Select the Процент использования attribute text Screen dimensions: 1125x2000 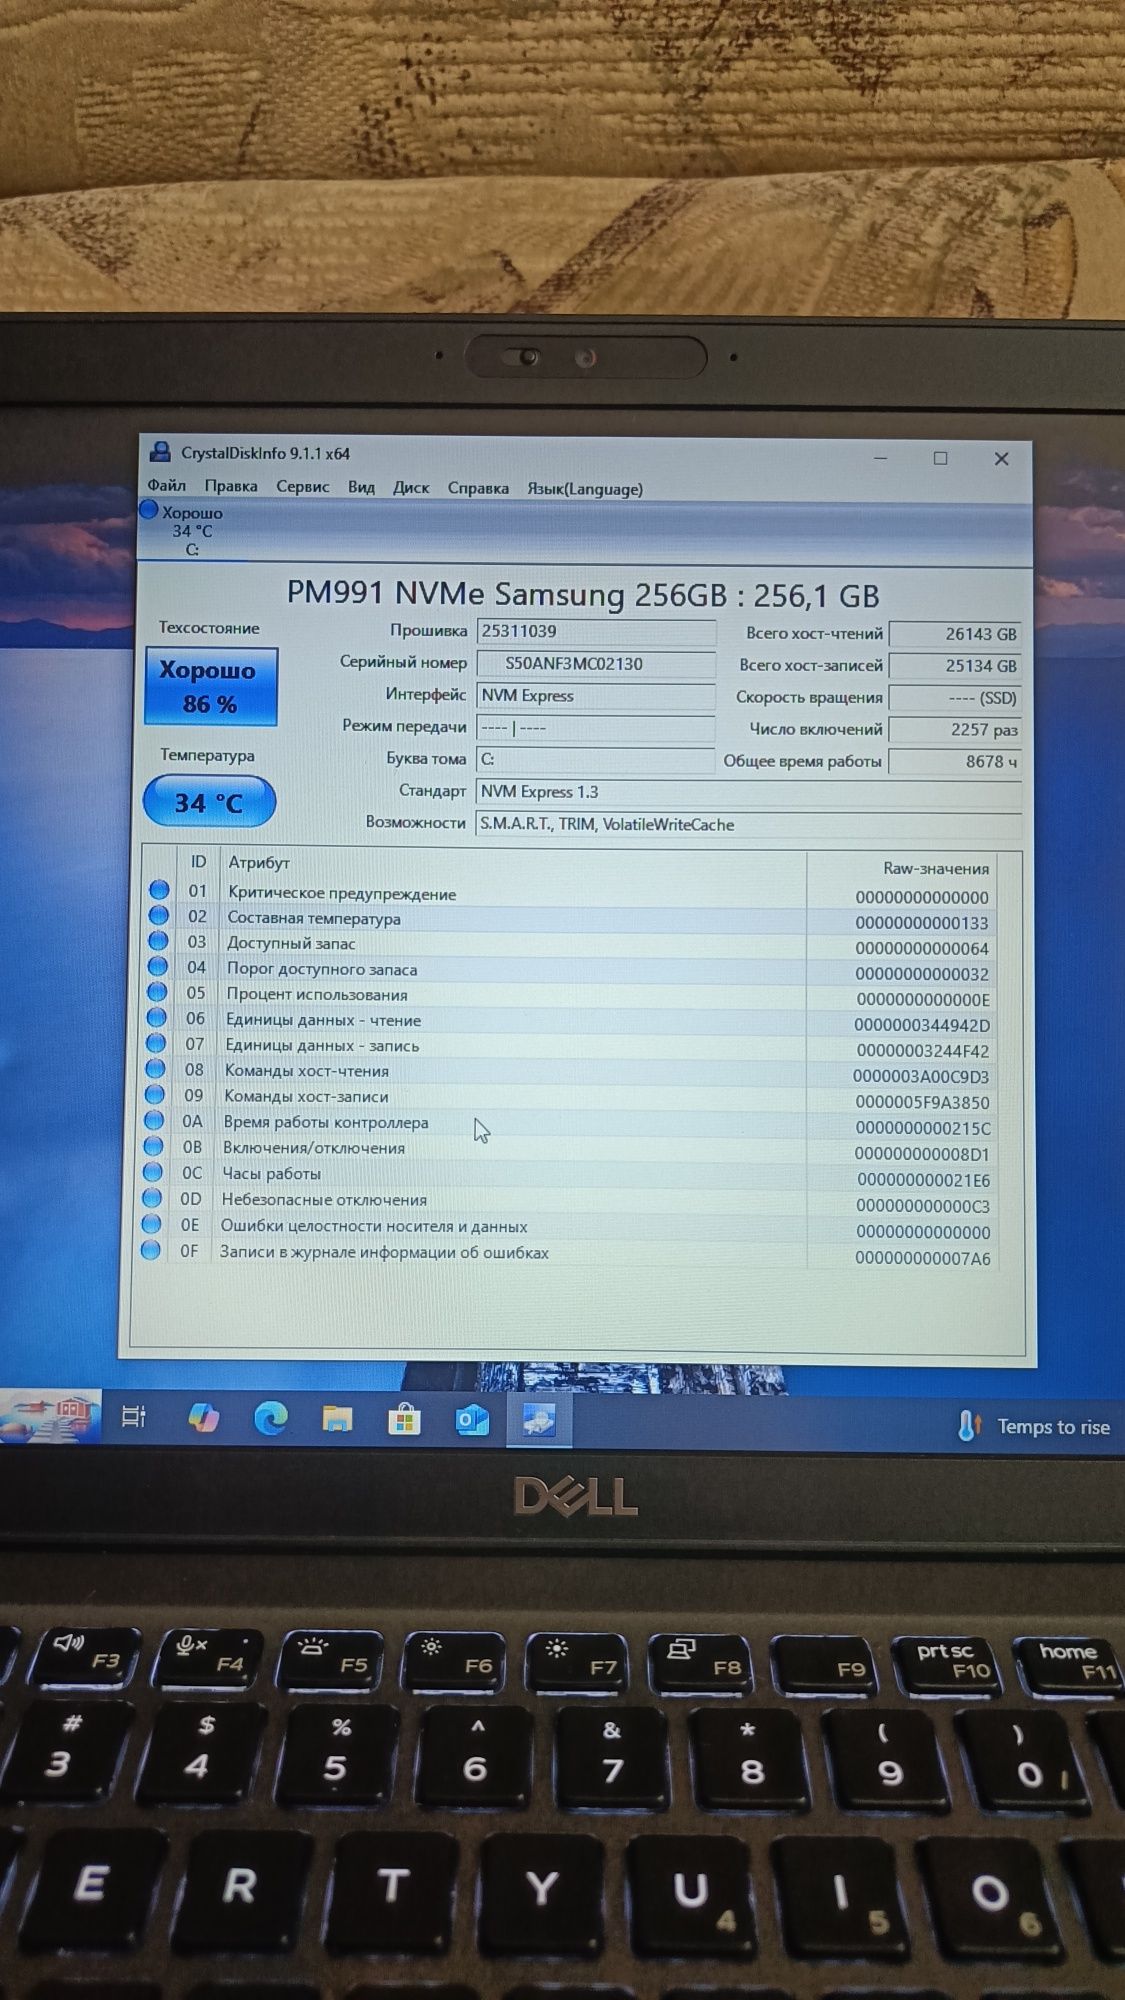[317, 994]
